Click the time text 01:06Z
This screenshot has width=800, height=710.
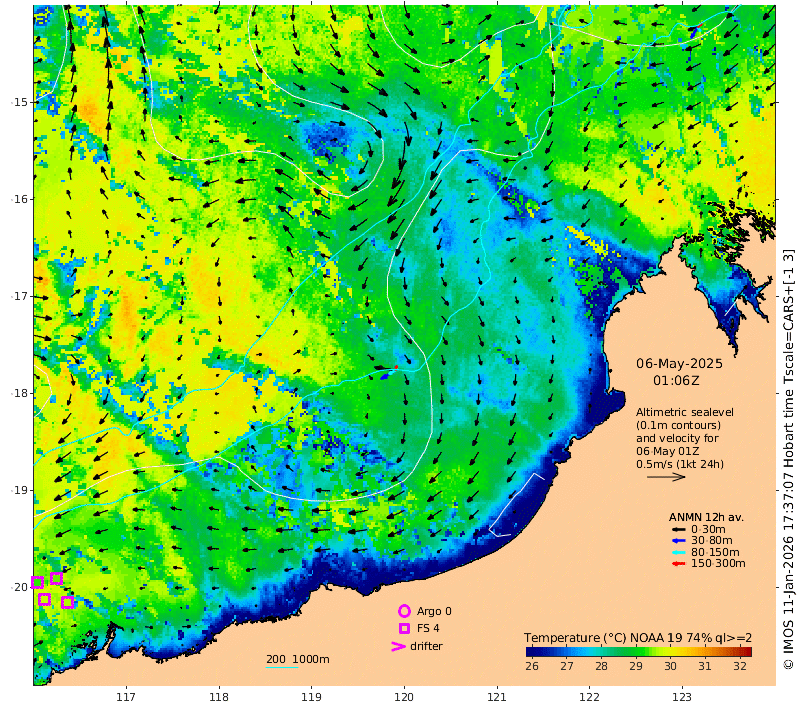[x=676, y=381]
